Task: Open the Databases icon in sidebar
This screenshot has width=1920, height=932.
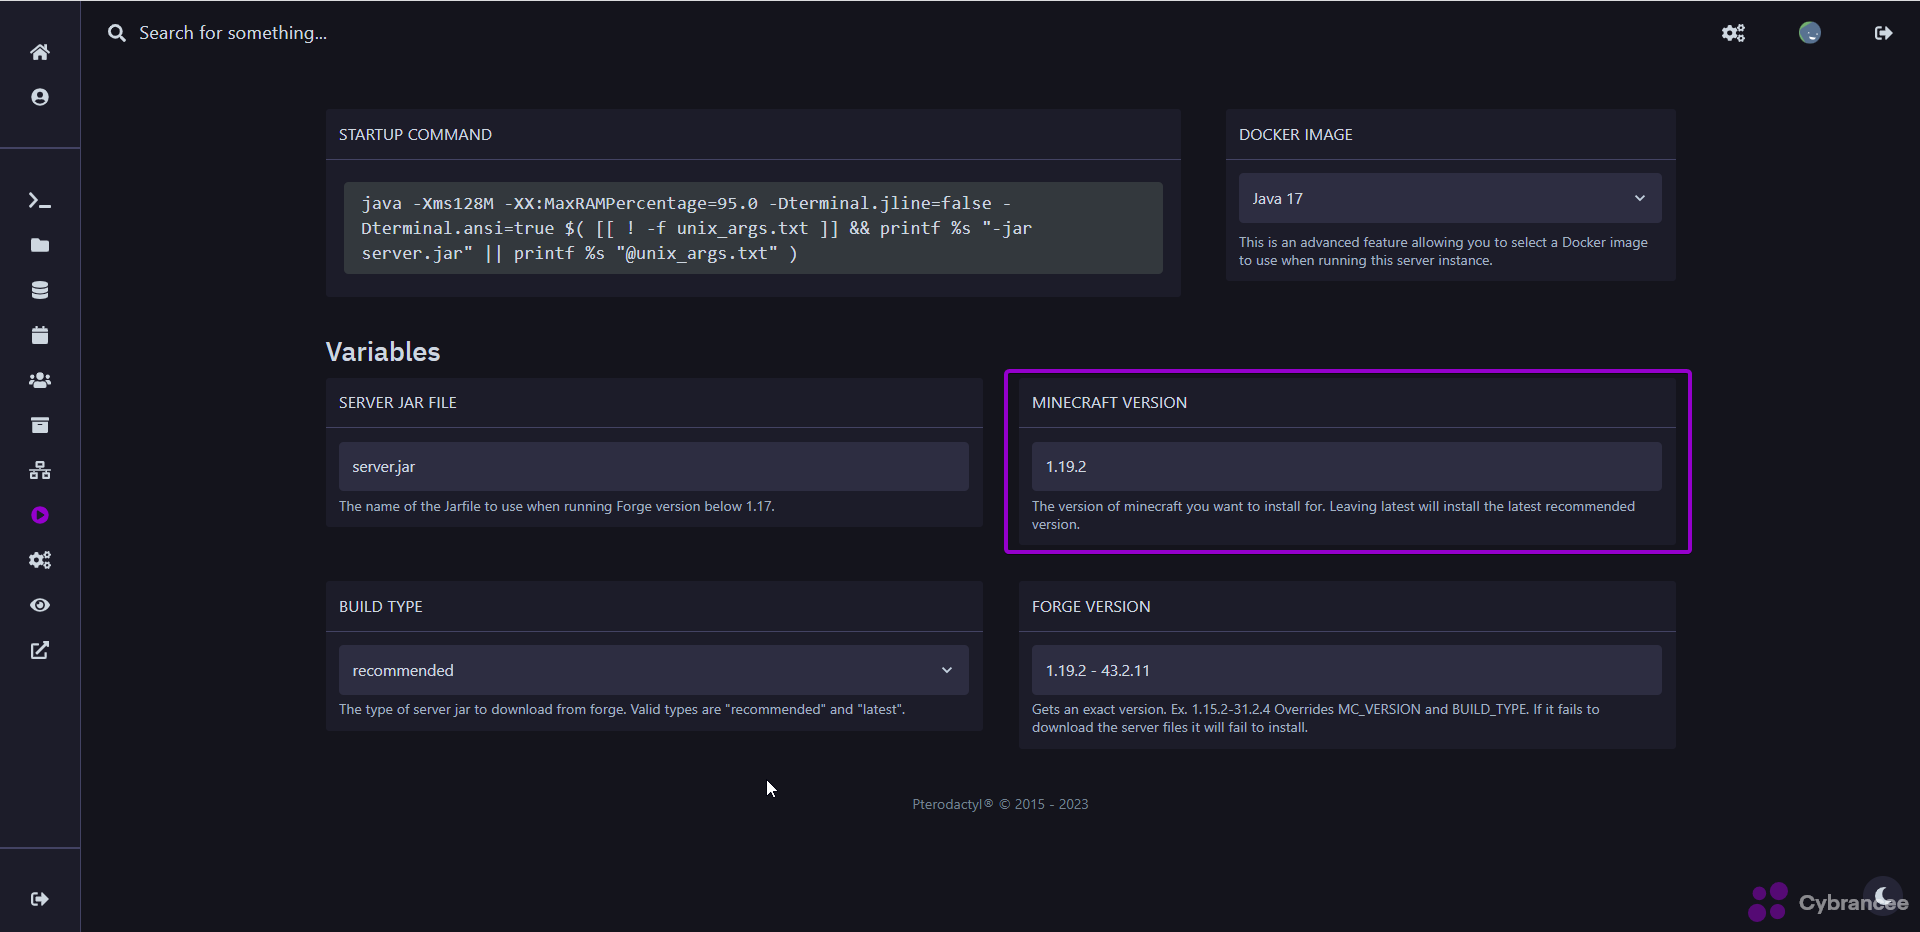Action: [x=39, y=291]
